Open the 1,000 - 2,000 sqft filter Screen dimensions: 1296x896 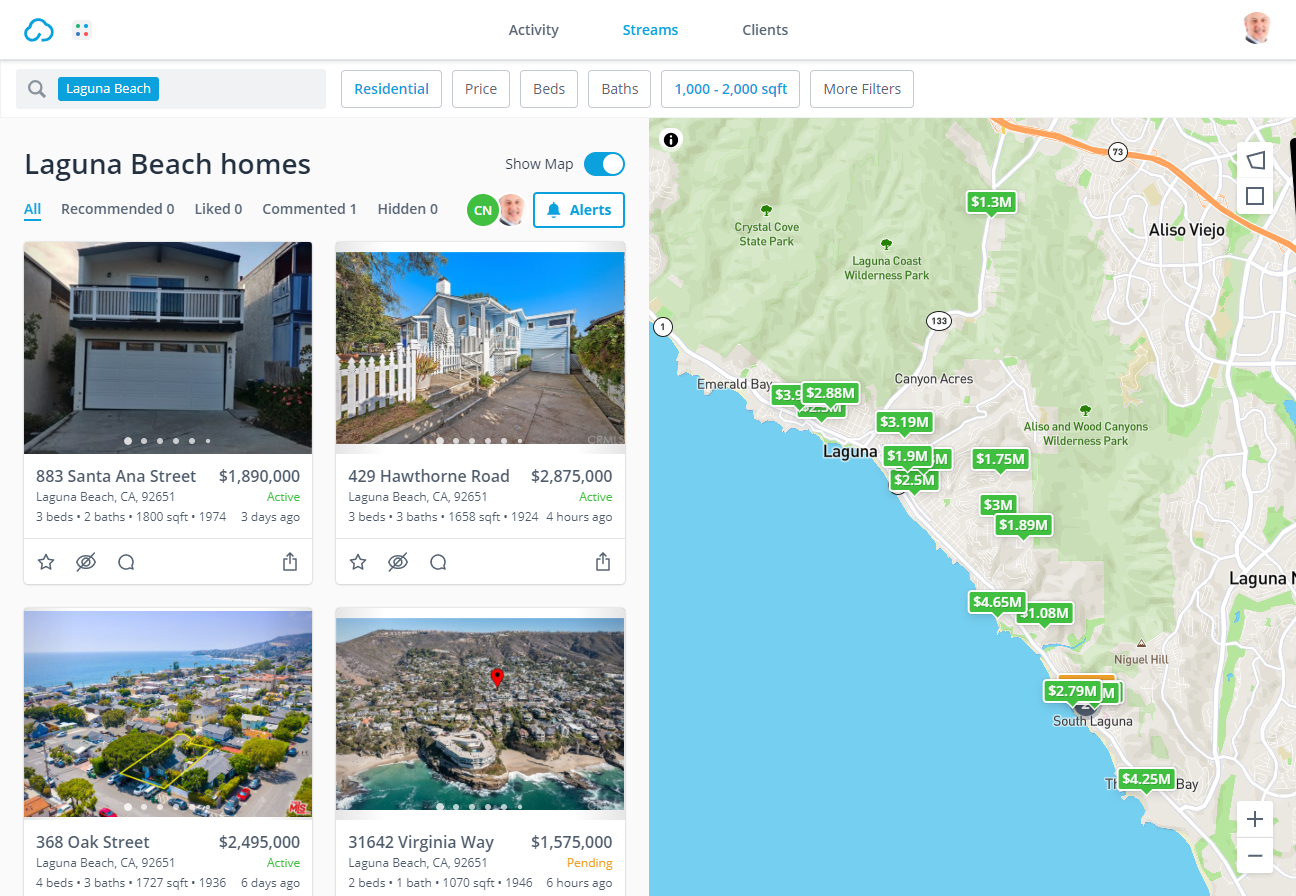pyautogui.click(x=731, y=89)
